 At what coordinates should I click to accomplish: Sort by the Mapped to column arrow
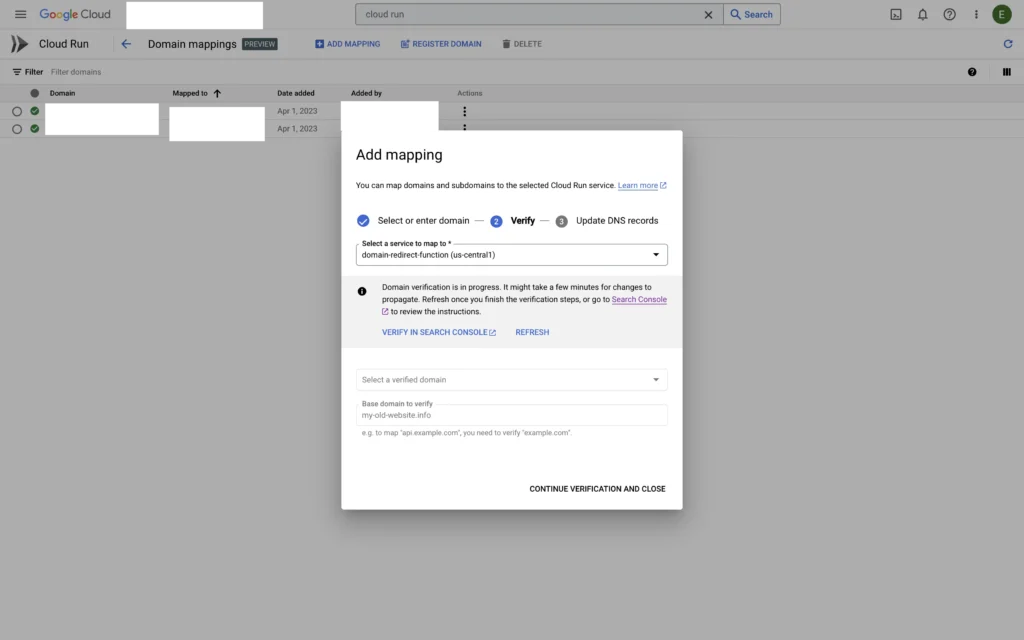[x=217, y=93]
